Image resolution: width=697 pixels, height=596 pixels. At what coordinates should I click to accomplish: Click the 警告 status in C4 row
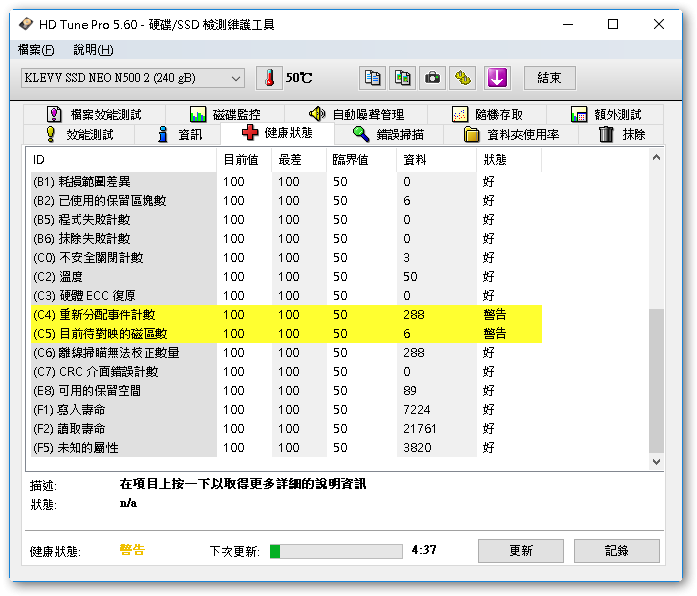[495, 315]
